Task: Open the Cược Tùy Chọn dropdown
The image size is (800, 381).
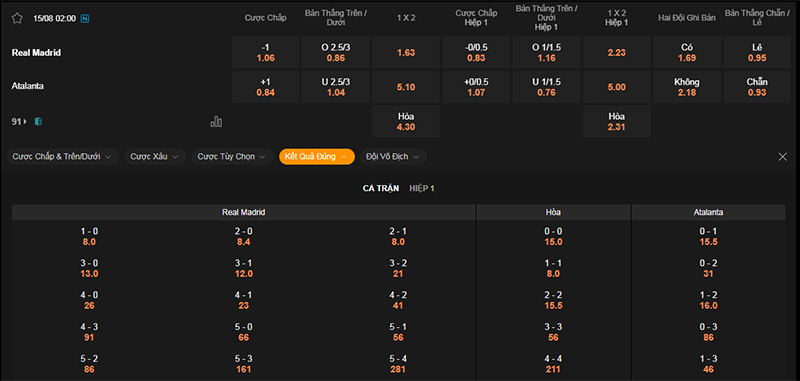Action: pyautogui.click(x=233, y=157)
